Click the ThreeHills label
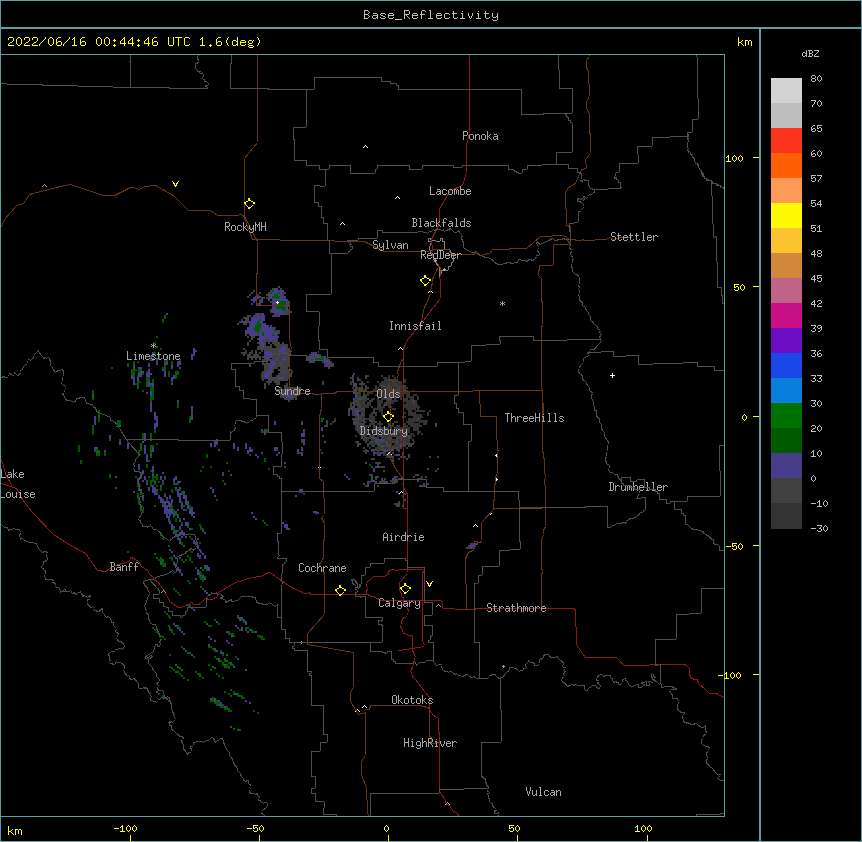This screenshot has height=842, width=862. 534,418
